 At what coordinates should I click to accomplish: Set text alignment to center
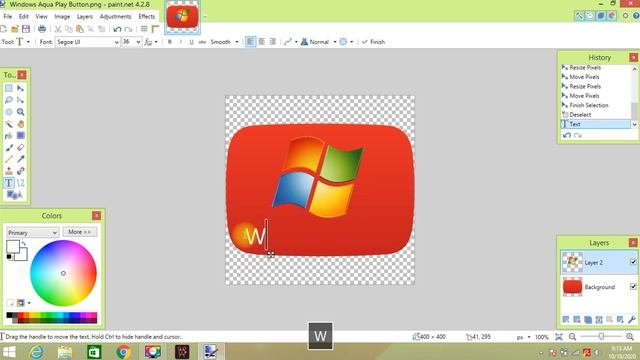tap(262, 42)
